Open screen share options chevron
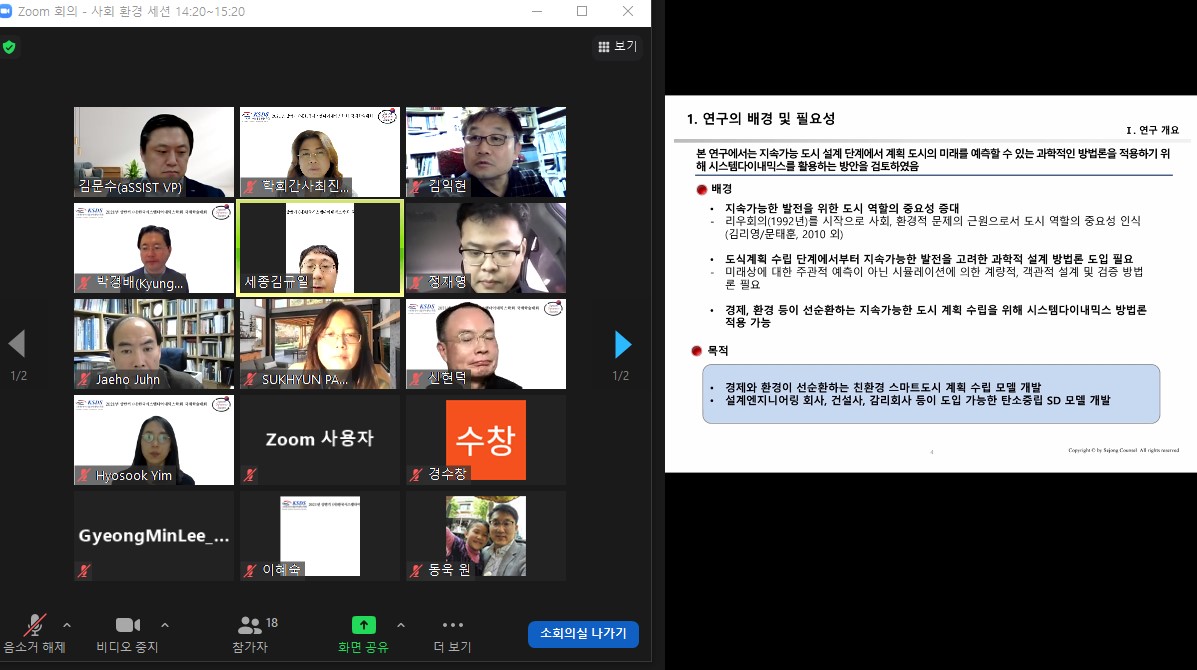The width and height of the screenshot is (1197, 670). (x=401, y=625)
